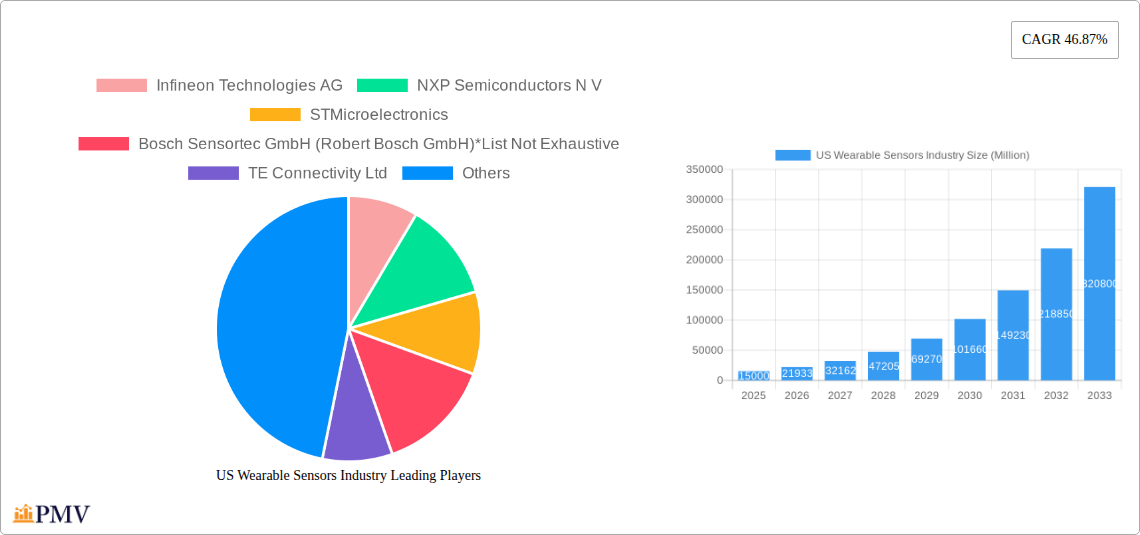This screenshot has width=1140, height=535.
Task: Click the 300000 y-axis label
Action: point(705,200)
